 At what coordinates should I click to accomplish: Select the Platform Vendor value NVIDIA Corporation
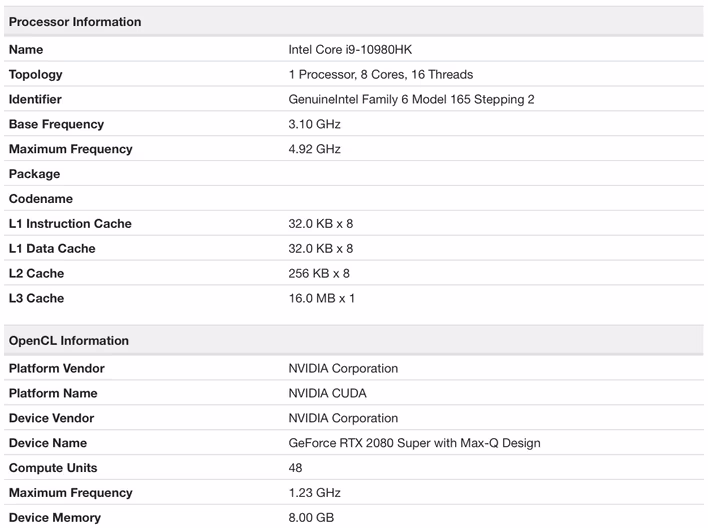pos(343,369)
